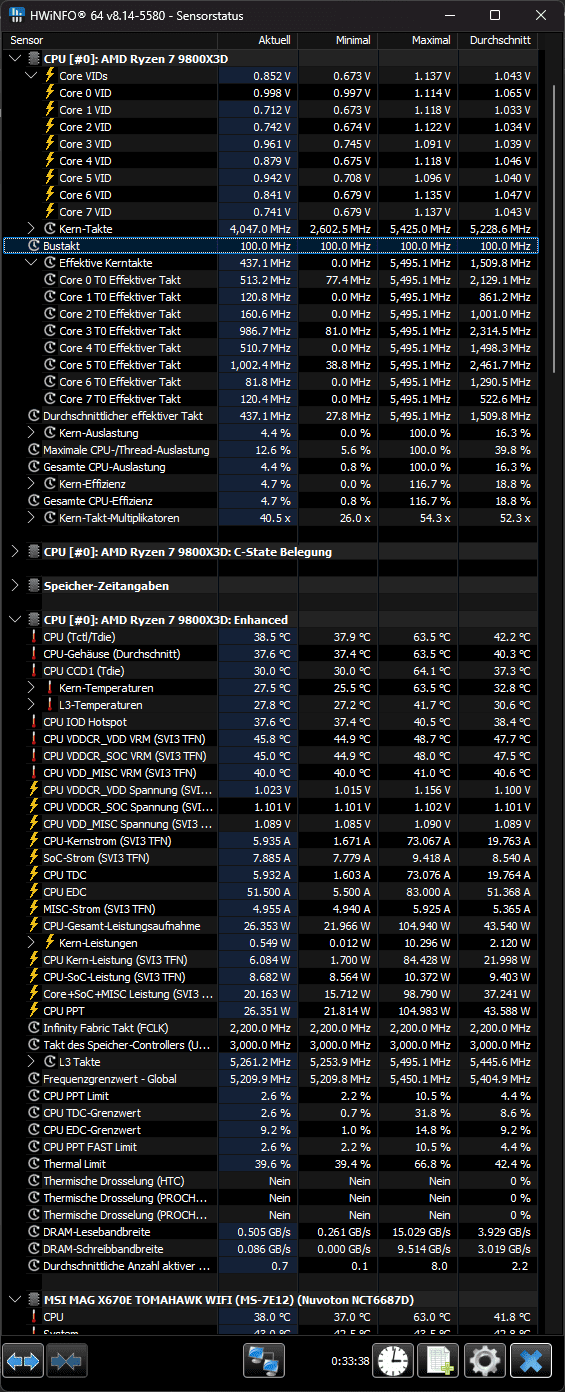Image resolution: width=565 pixels, height=1392 pixels.
Task: Open the remote network monitoring icon
Action: pyautogui.click(x=264, y=1361)
